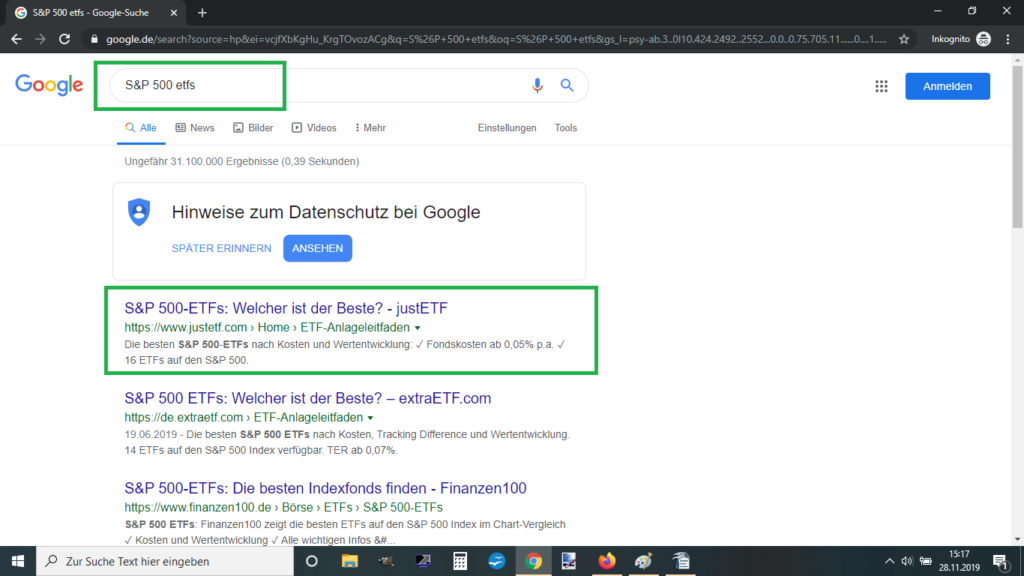Show hidden system tray icons
This screenshot has height=576, width=1024.
click(889, 561)
